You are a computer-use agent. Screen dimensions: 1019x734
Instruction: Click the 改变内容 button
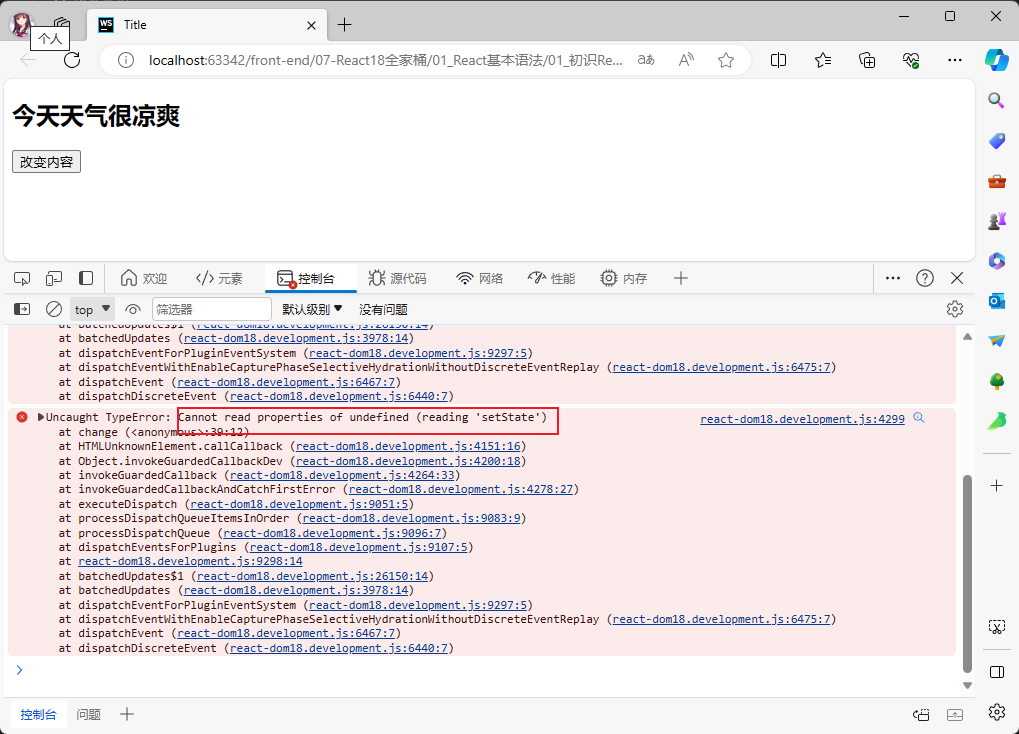tap(46, 162)
